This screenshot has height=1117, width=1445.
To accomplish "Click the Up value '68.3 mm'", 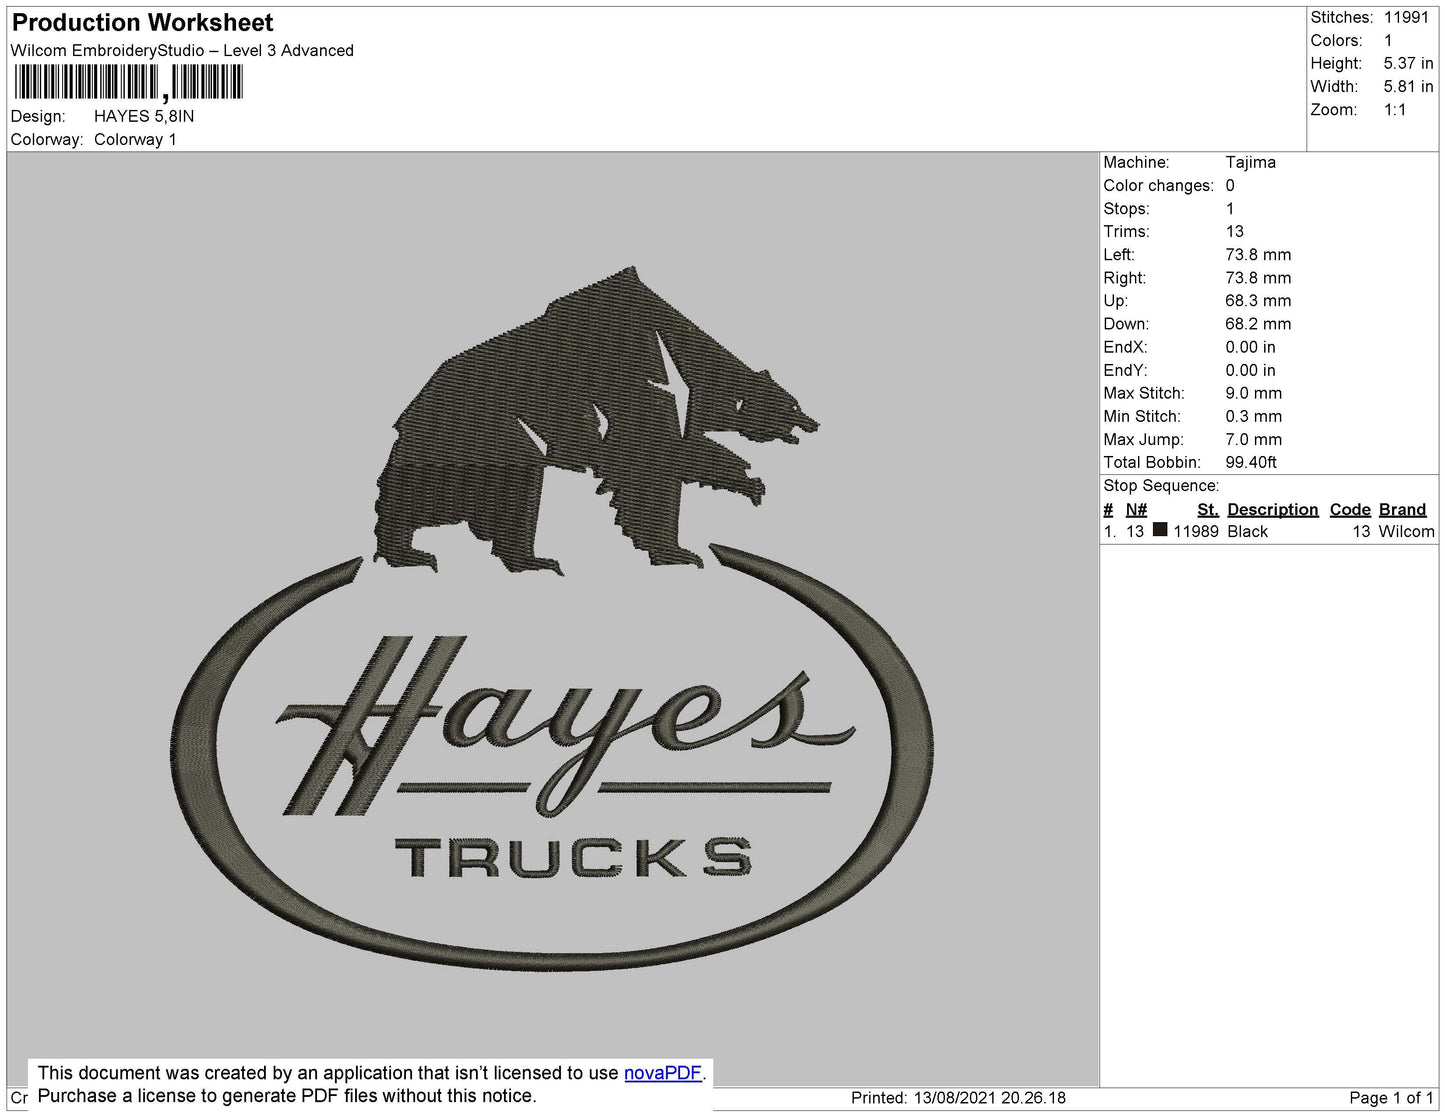I will tap(1258, 301).
